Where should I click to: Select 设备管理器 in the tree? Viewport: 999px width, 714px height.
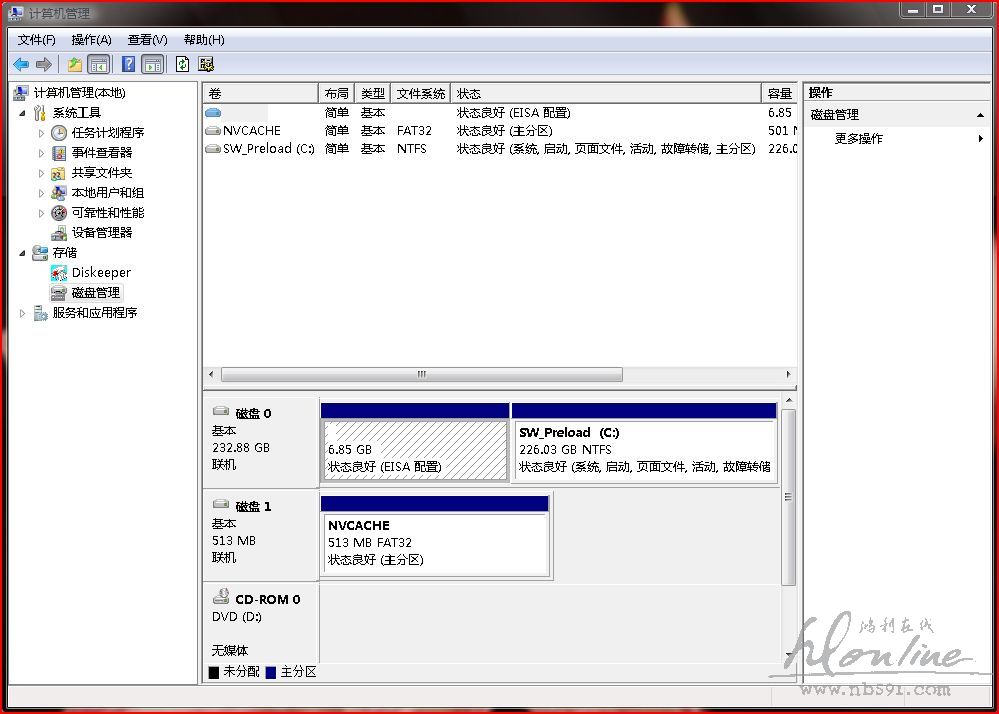point(101,232)
